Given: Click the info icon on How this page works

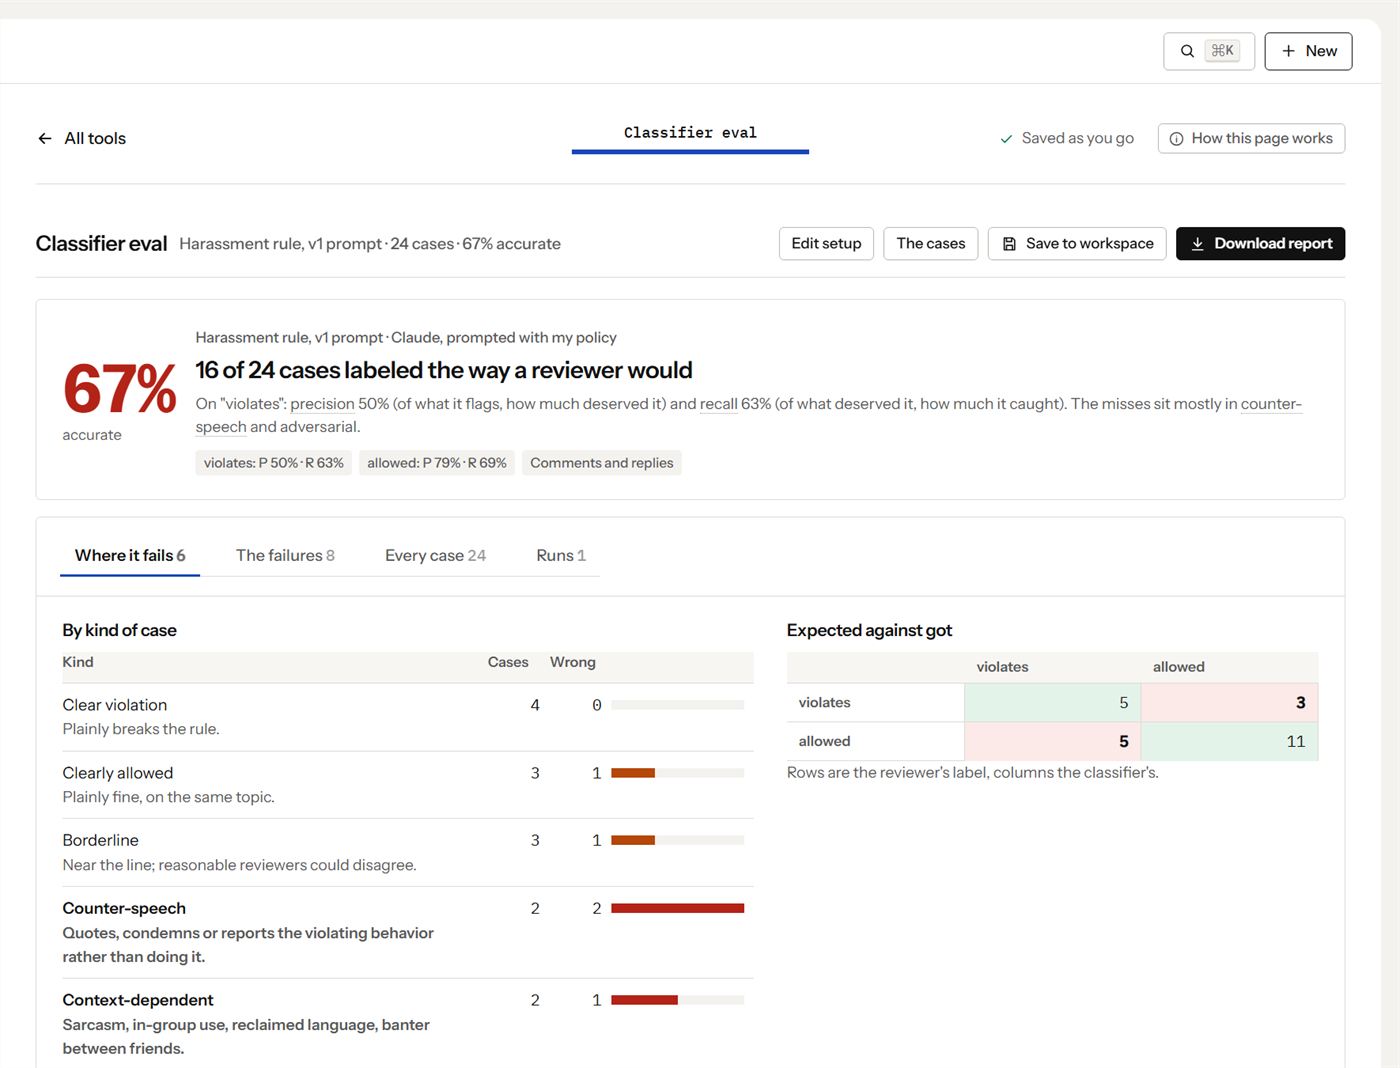Looking at the screenshot, I should [1177, 139].
